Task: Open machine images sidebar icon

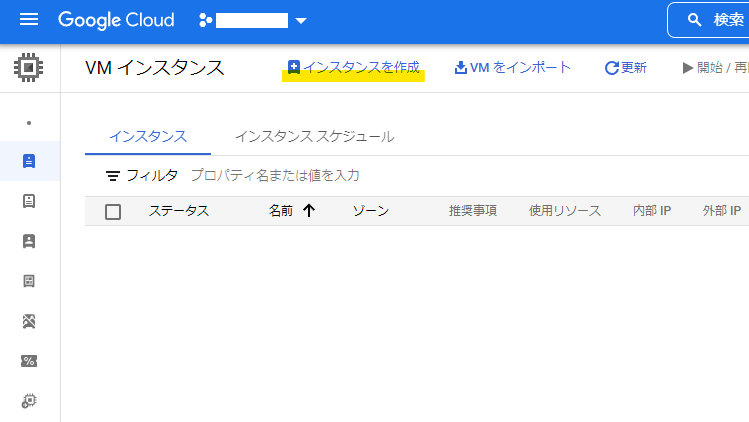Action: (29, 321)
